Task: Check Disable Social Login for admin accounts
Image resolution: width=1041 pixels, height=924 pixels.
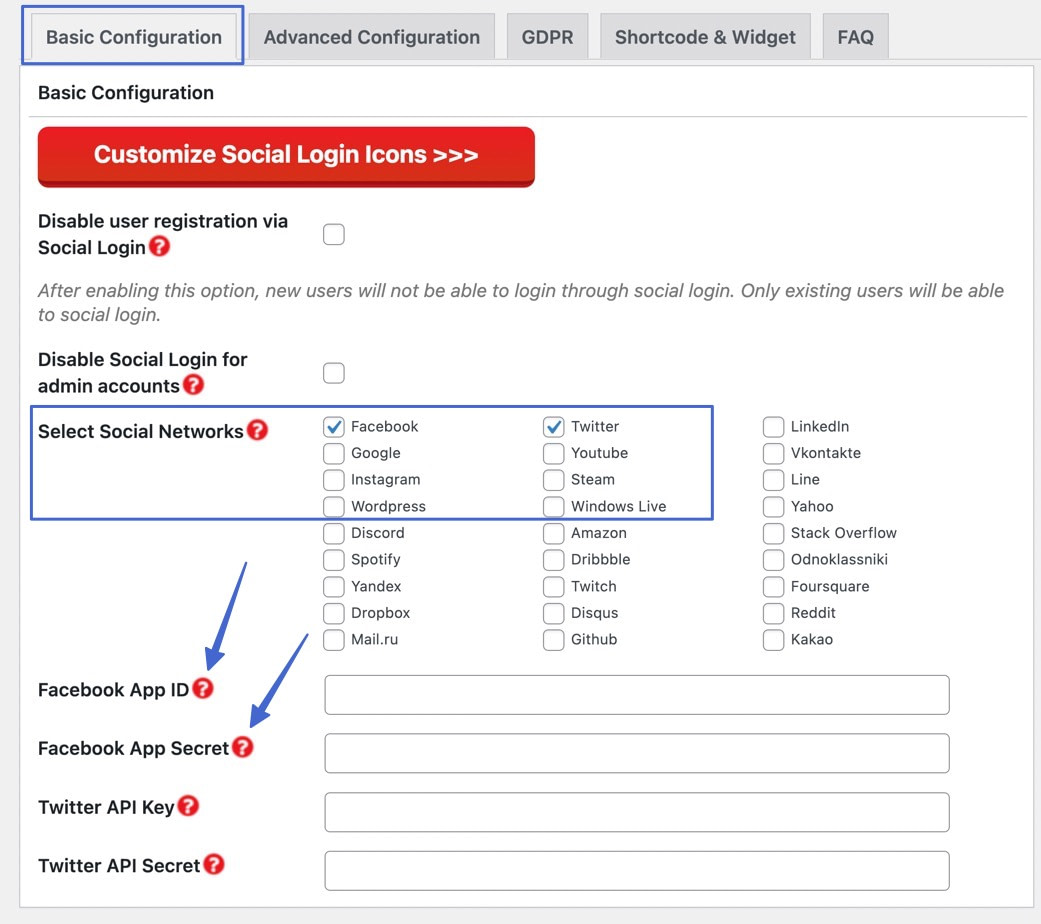Action: click(333, 372)
